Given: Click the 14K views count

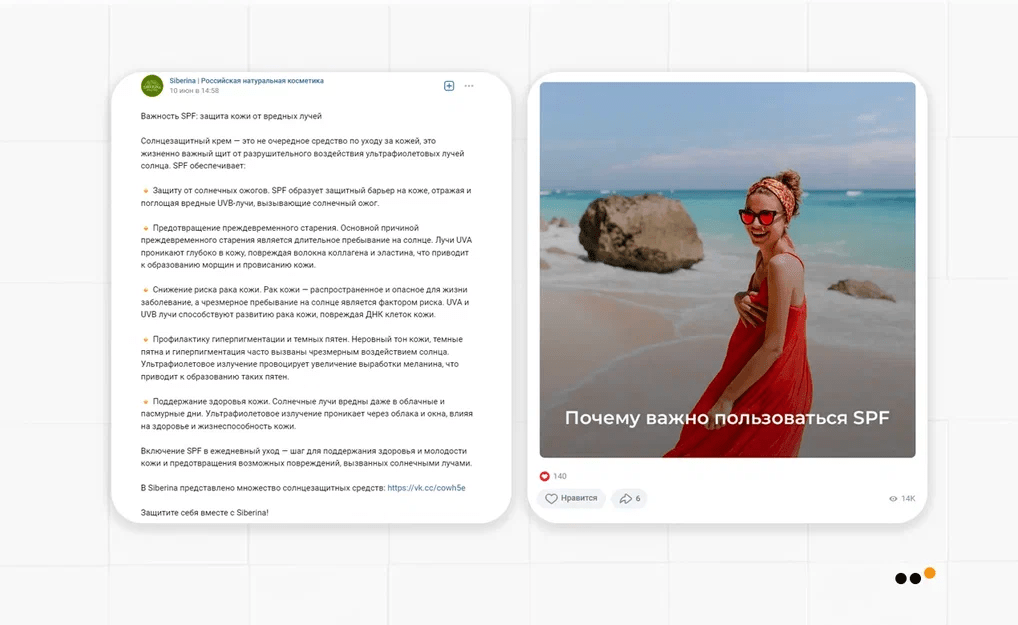Looking at the screenshot, I should pyautogui.click(x=908, y=498).
